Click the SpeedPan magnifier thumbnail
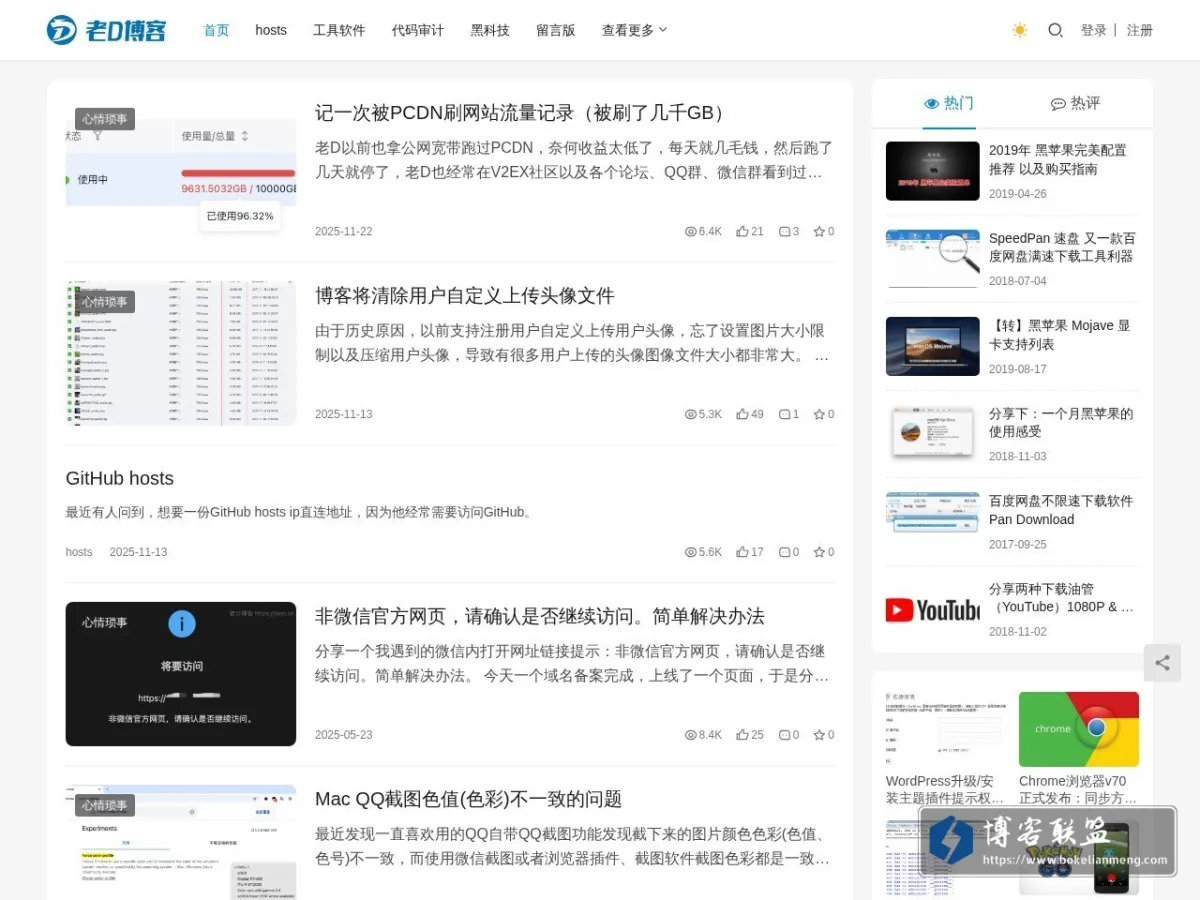1200x900 pixels. (x=932, y=259)
